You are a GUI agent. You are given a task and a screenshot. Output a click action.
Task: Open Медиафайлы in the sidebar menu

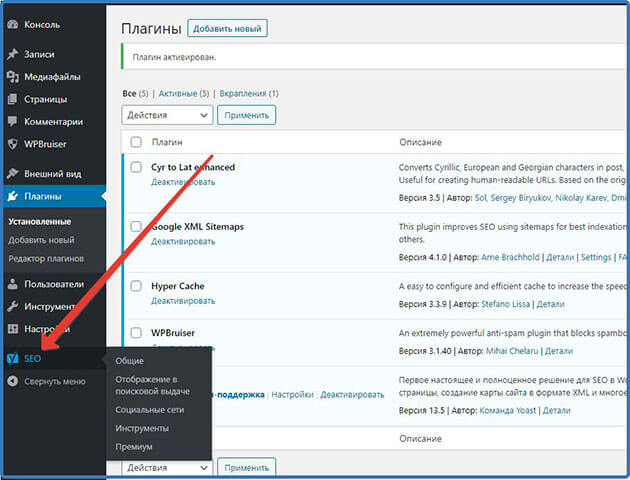(x=52, y=76)
